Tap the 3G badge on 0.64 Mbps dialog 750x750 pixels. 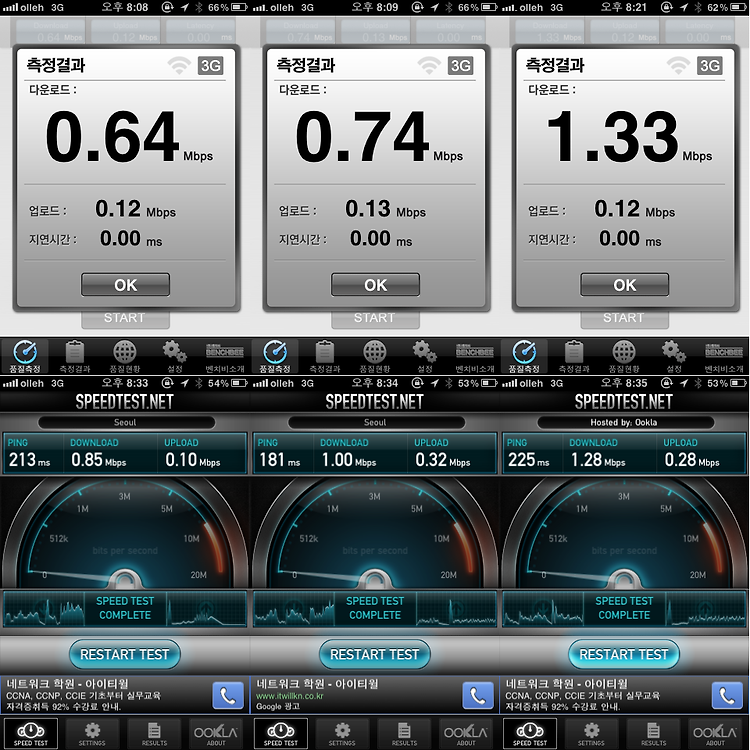pos(210,66)
